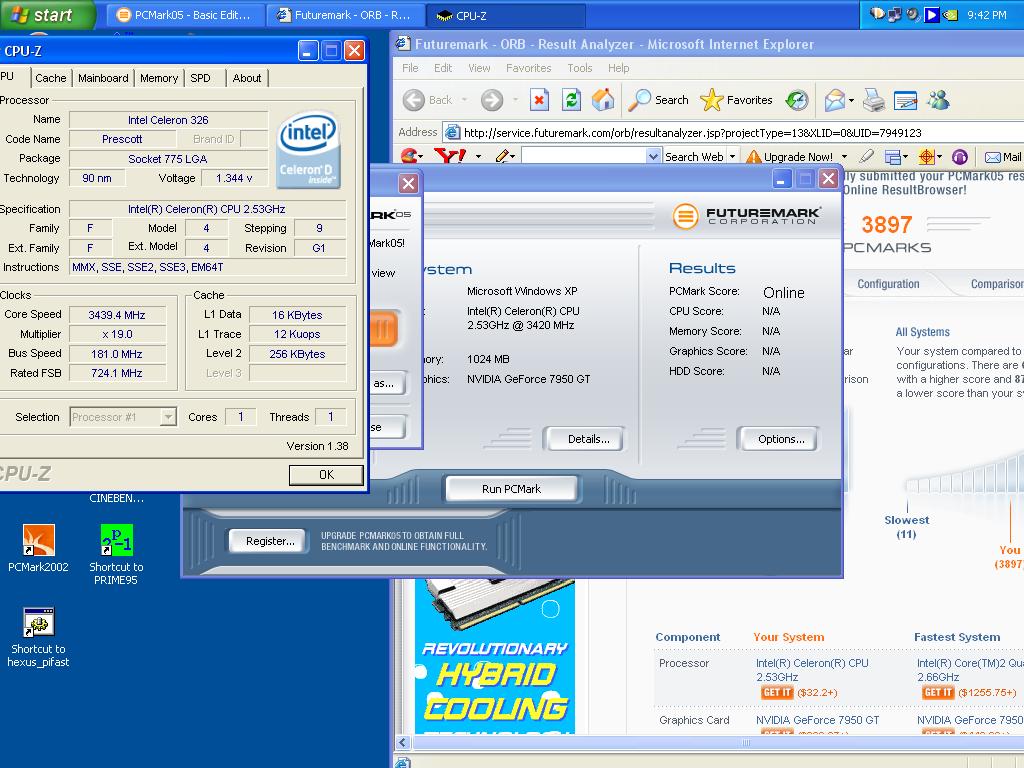1024x768 pixels.
Task: Click the Yahoo Y! logo in toolbar
Action: tap(450, 156)
